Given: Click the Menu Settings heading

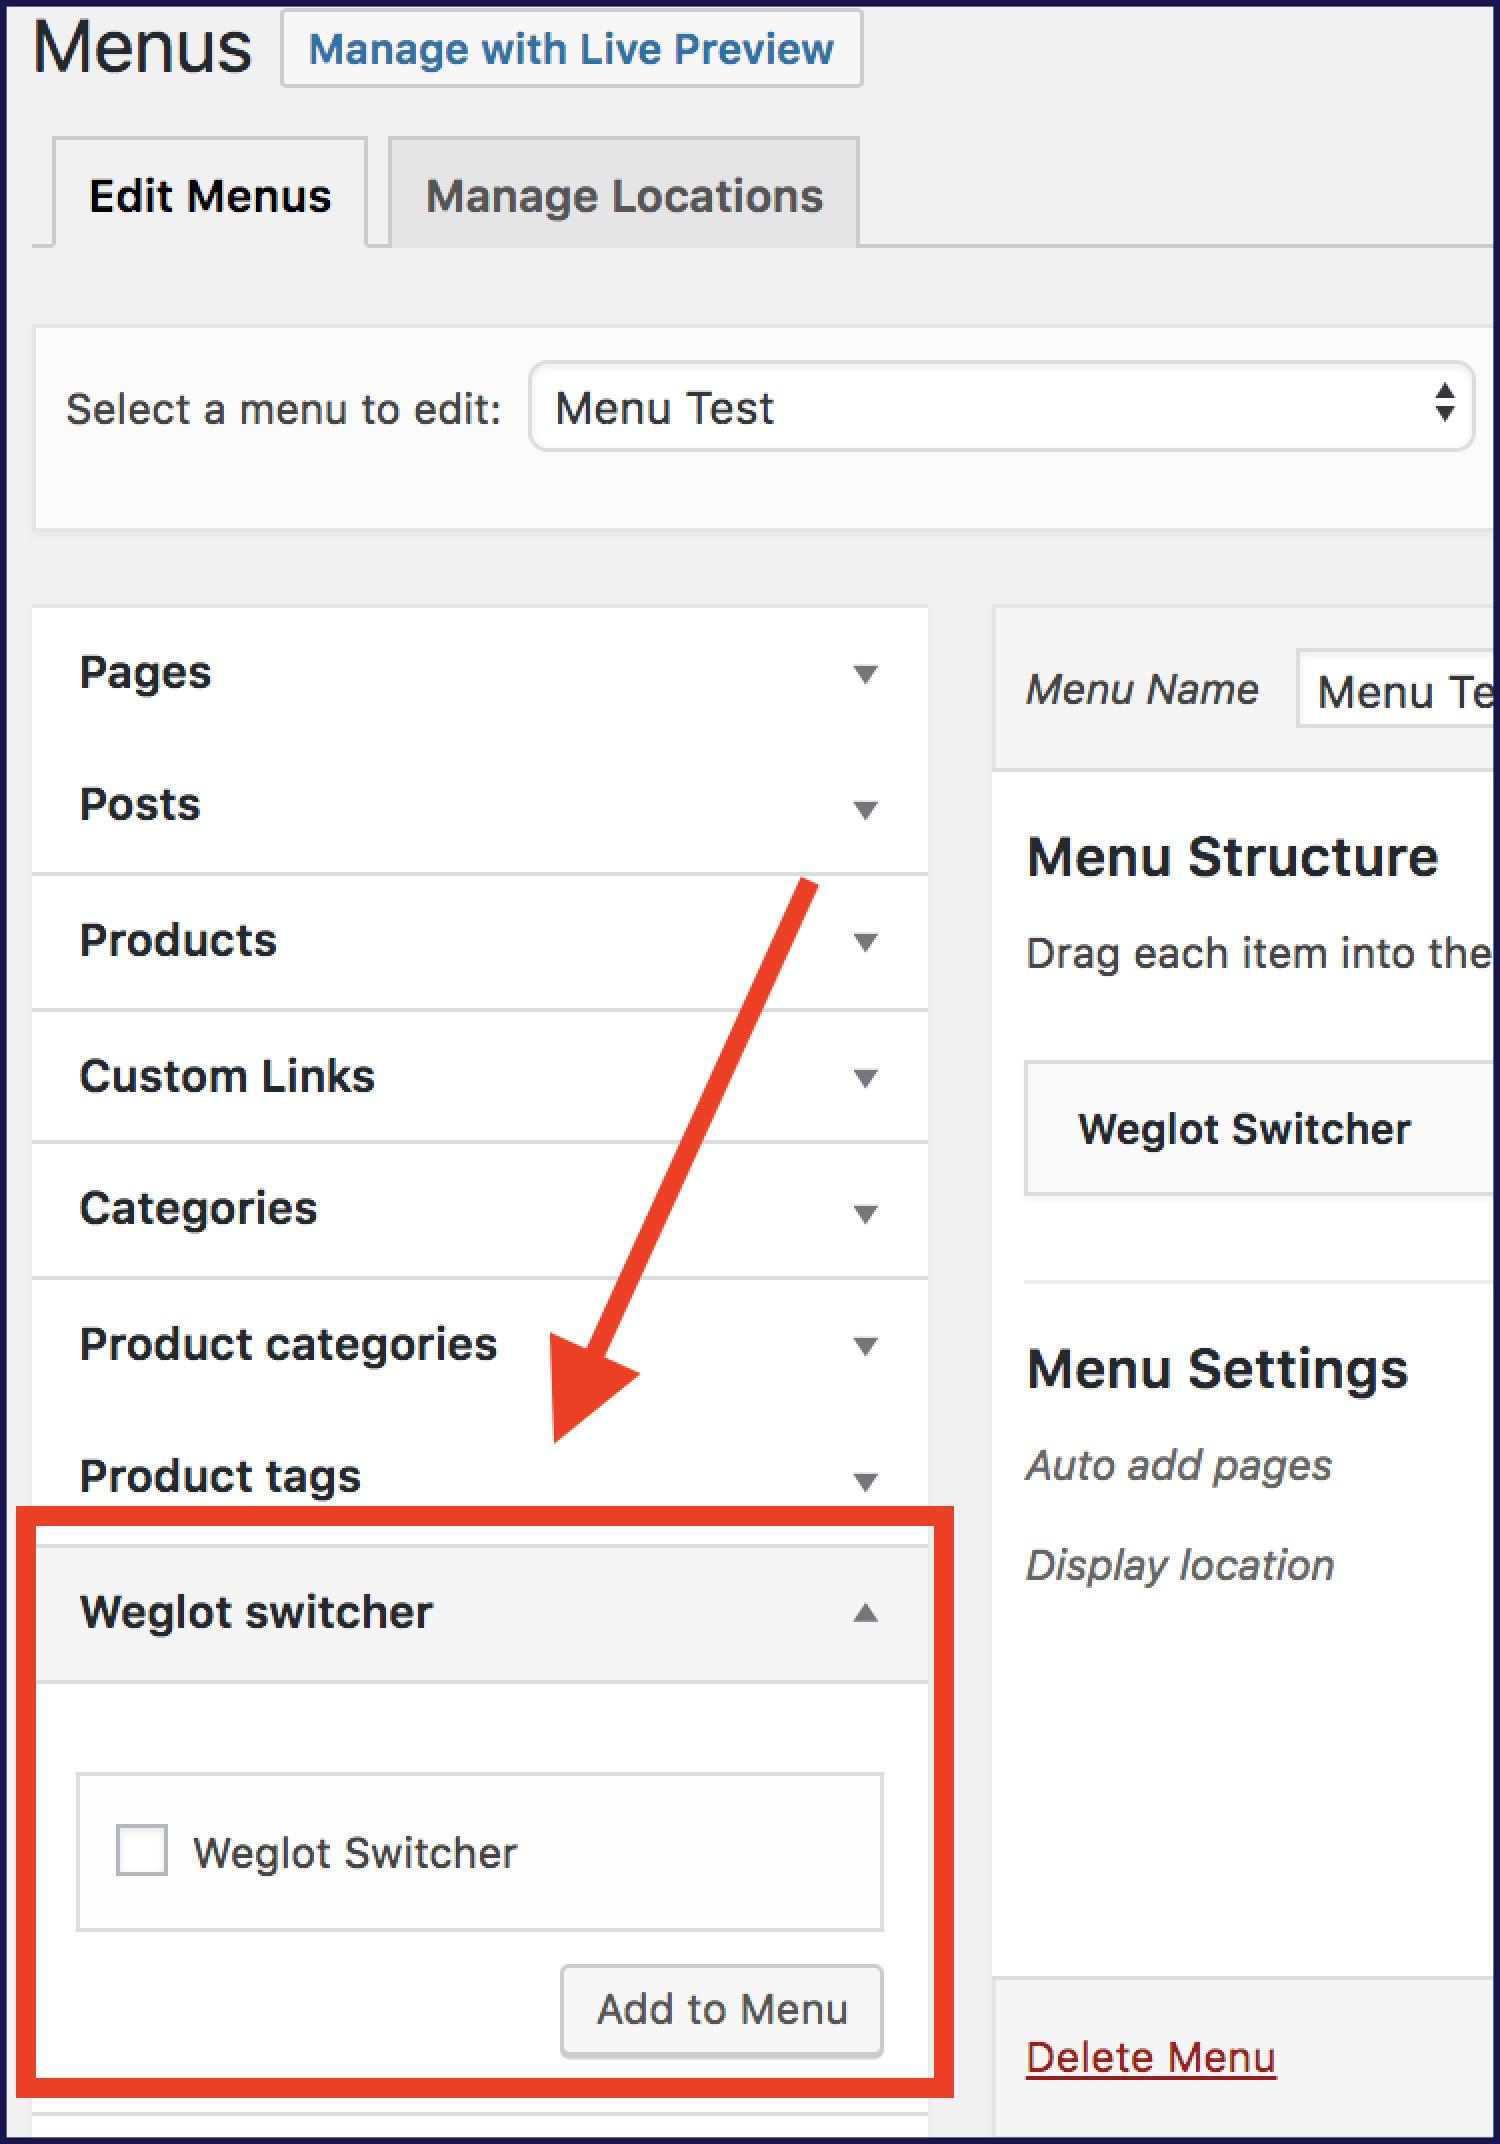Looking at the screenshot, I should 1218,1369.
